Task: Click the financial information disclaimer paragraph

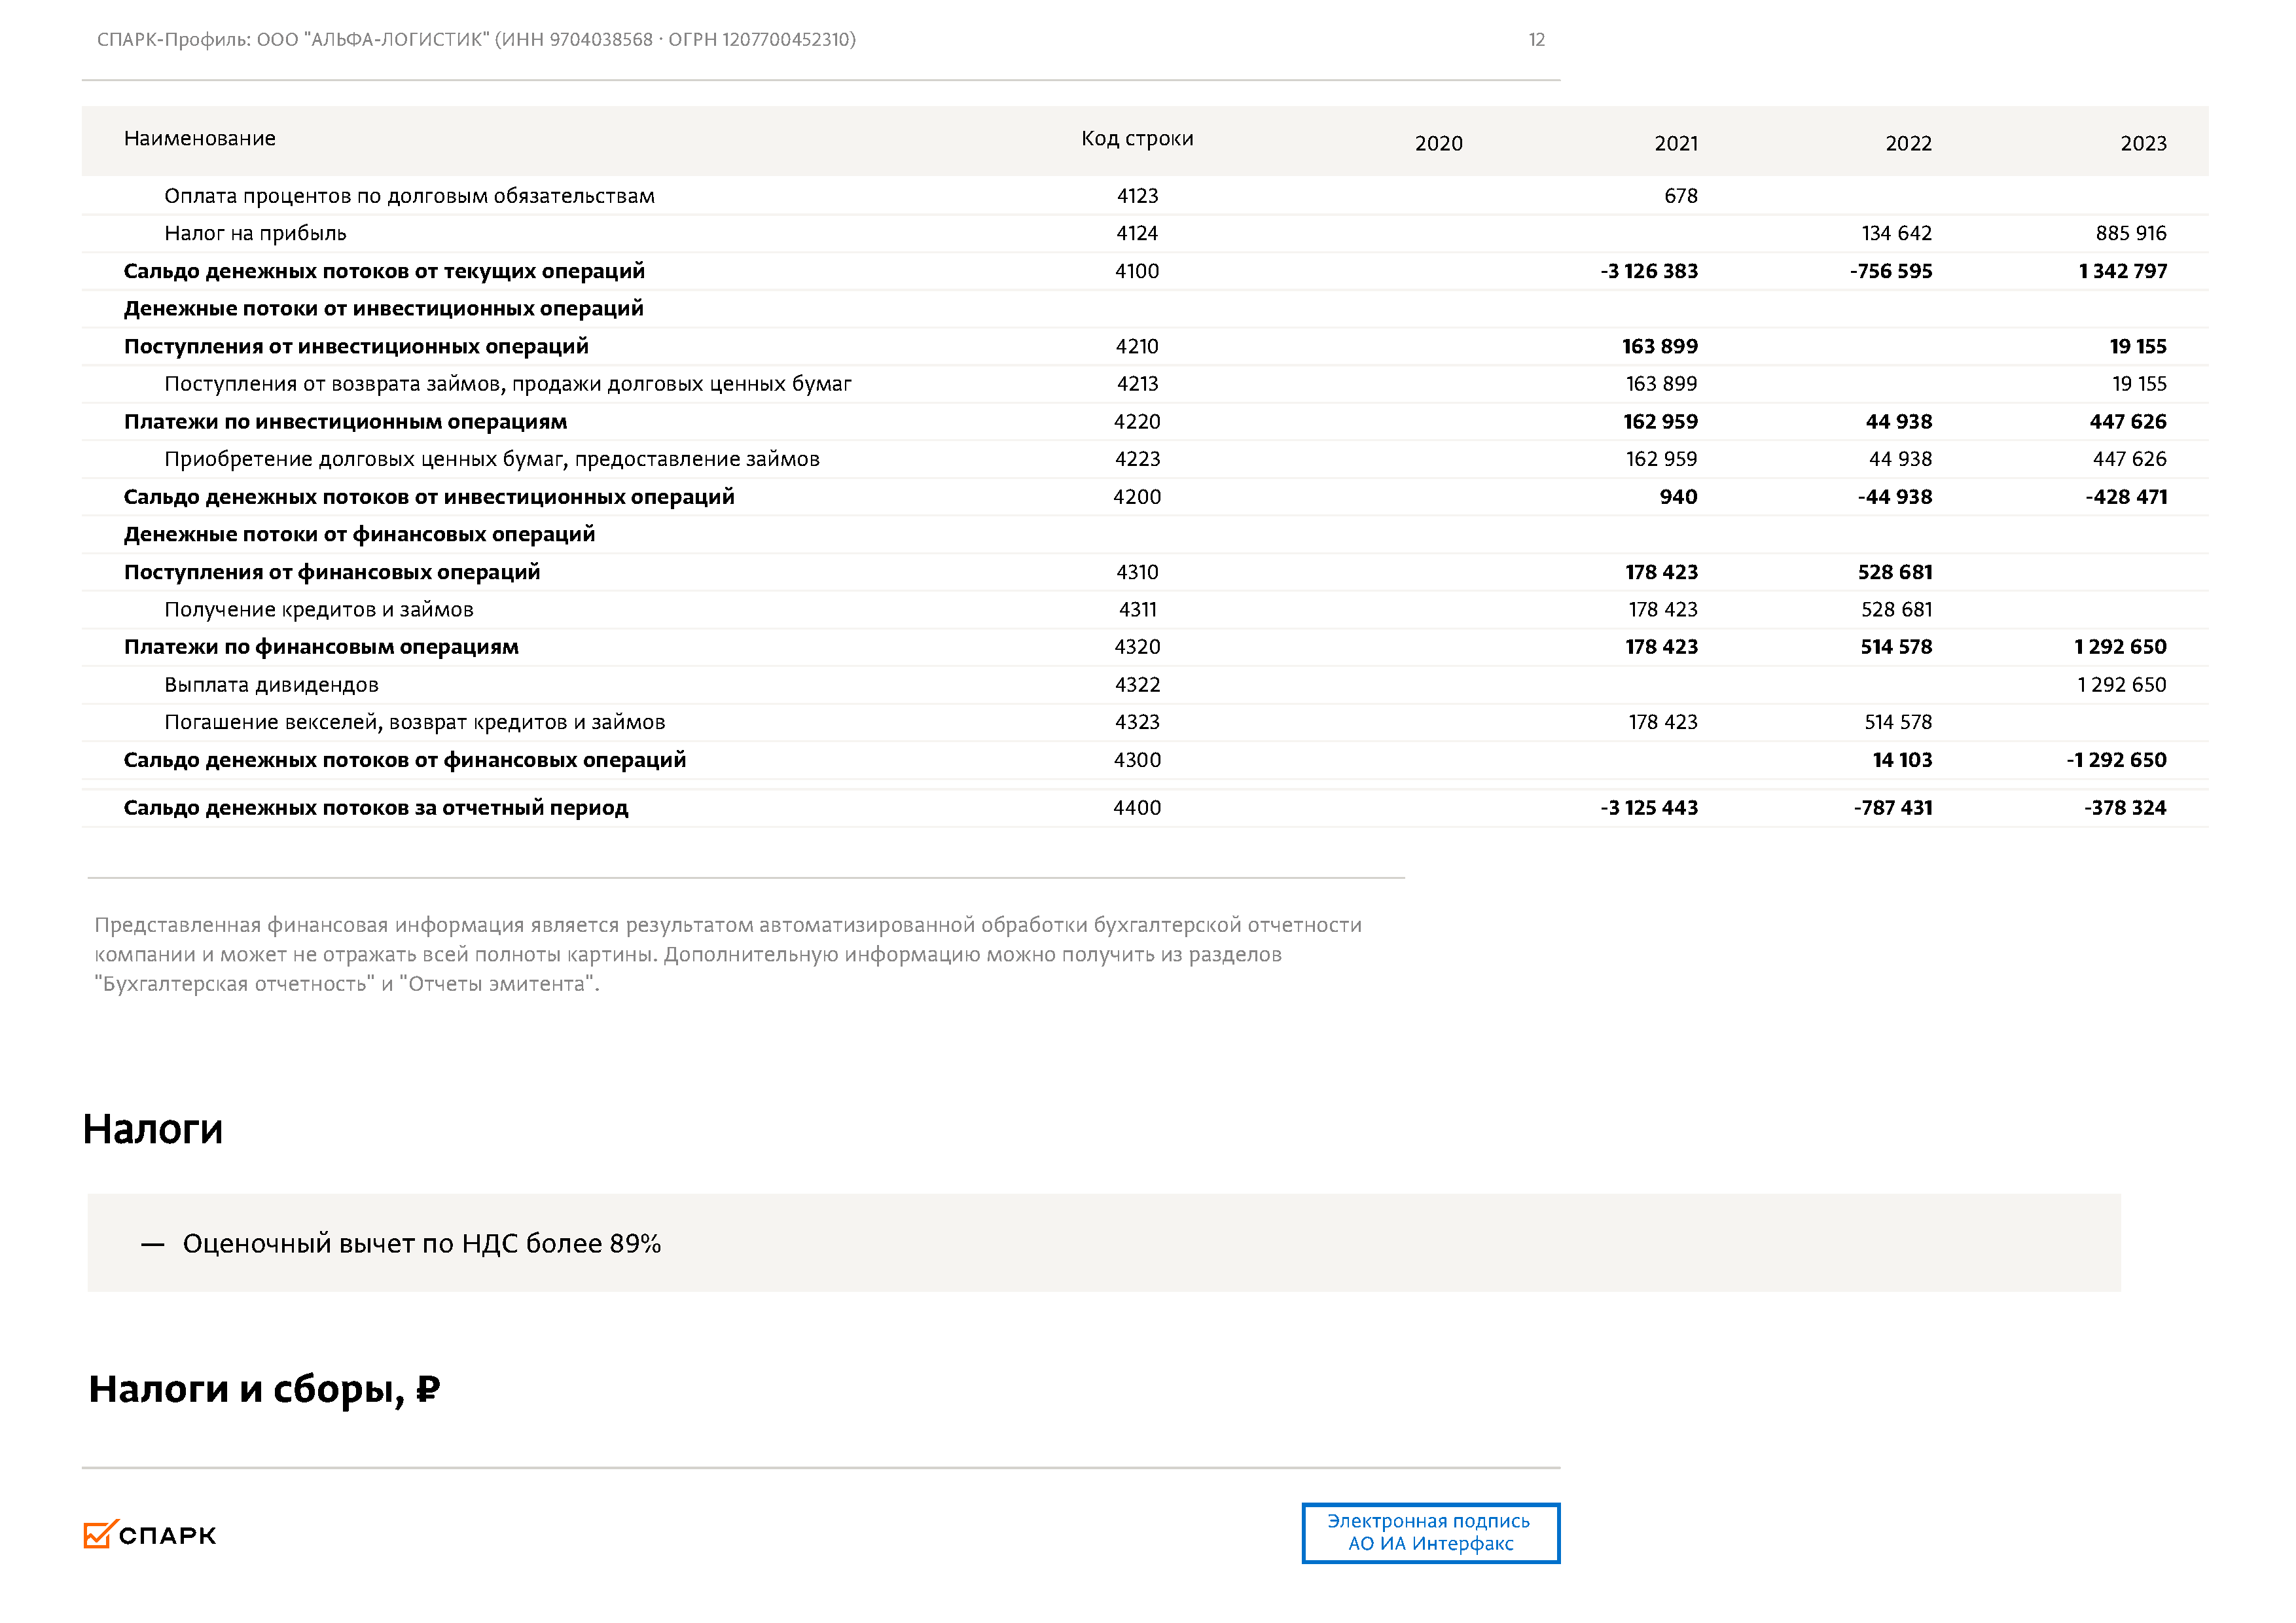Action: pyautogui.click(x=727, y=954)
